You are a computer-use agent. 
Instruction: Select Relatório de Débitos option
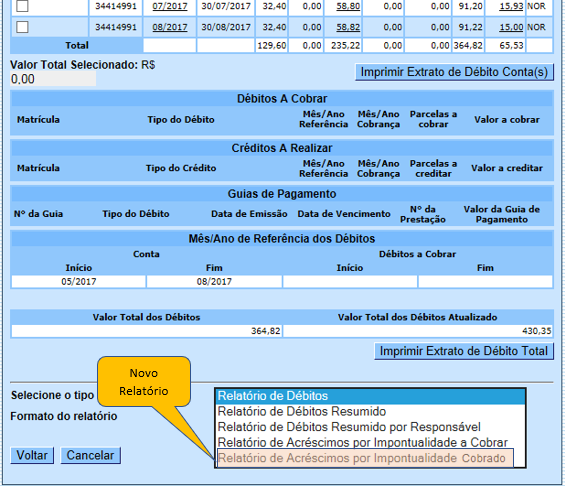point(370,396)
